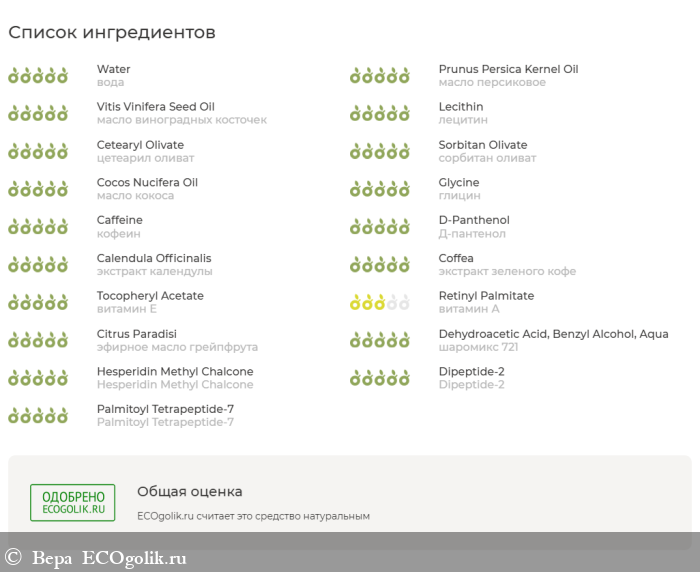Select the Cetearyl Olivate ingredient name

pos(140,145)
